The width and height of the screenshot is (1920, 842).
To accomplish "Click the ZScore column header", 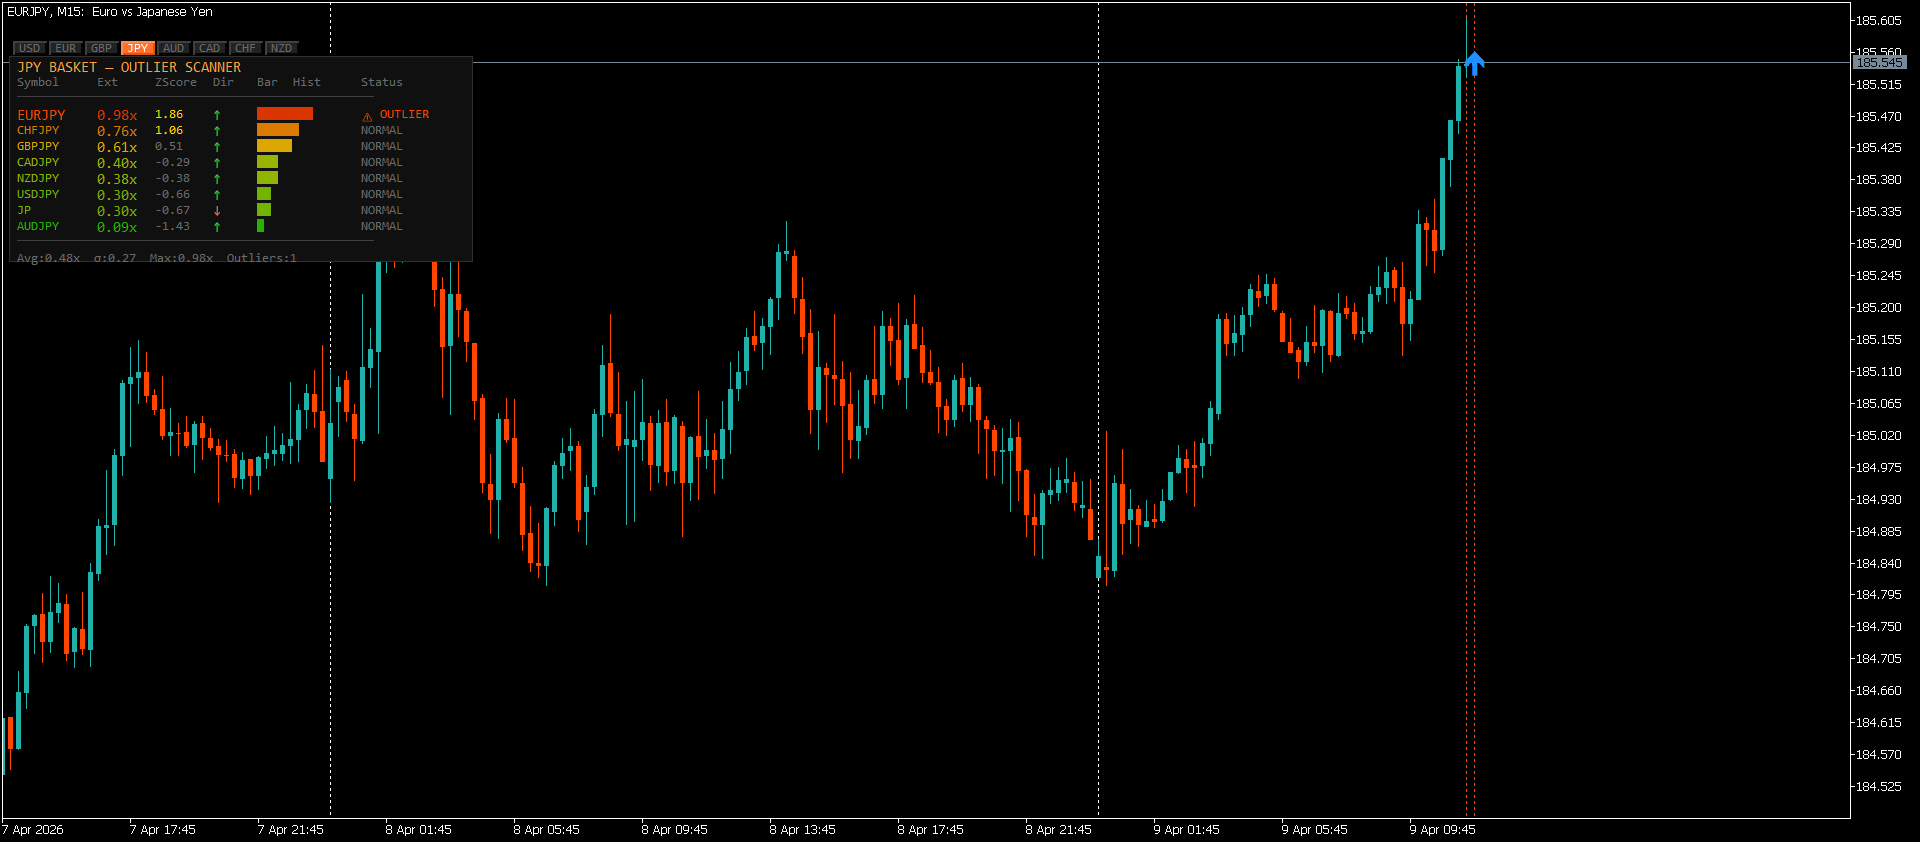I will [175, 83].
